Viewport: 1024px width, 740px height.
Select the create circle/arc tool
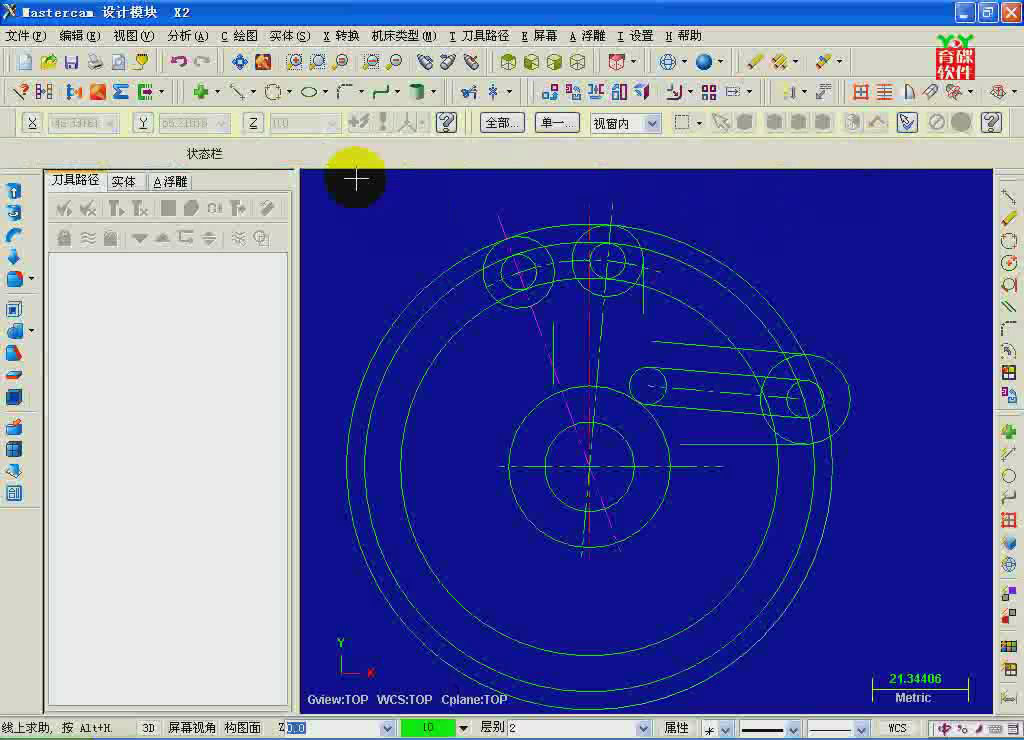(x=273, y=92)
